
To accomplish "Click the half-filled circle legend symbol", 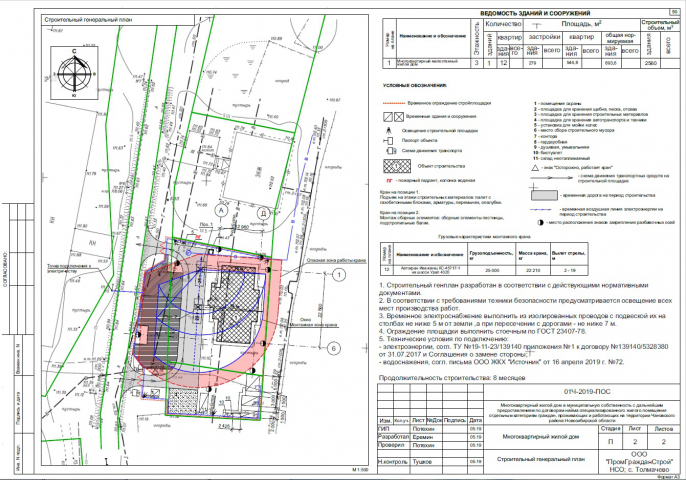I will 541,222.
